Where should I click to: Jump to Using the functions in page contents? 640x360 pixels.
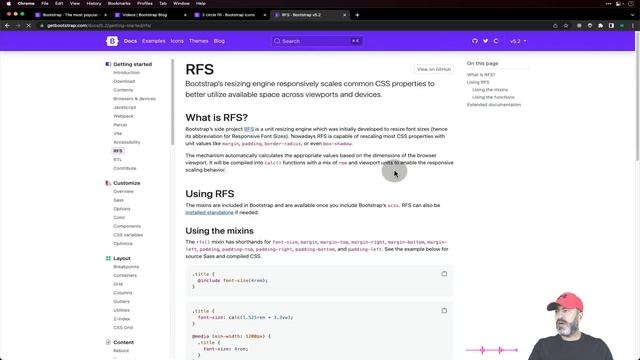click(x=493, y=97)
